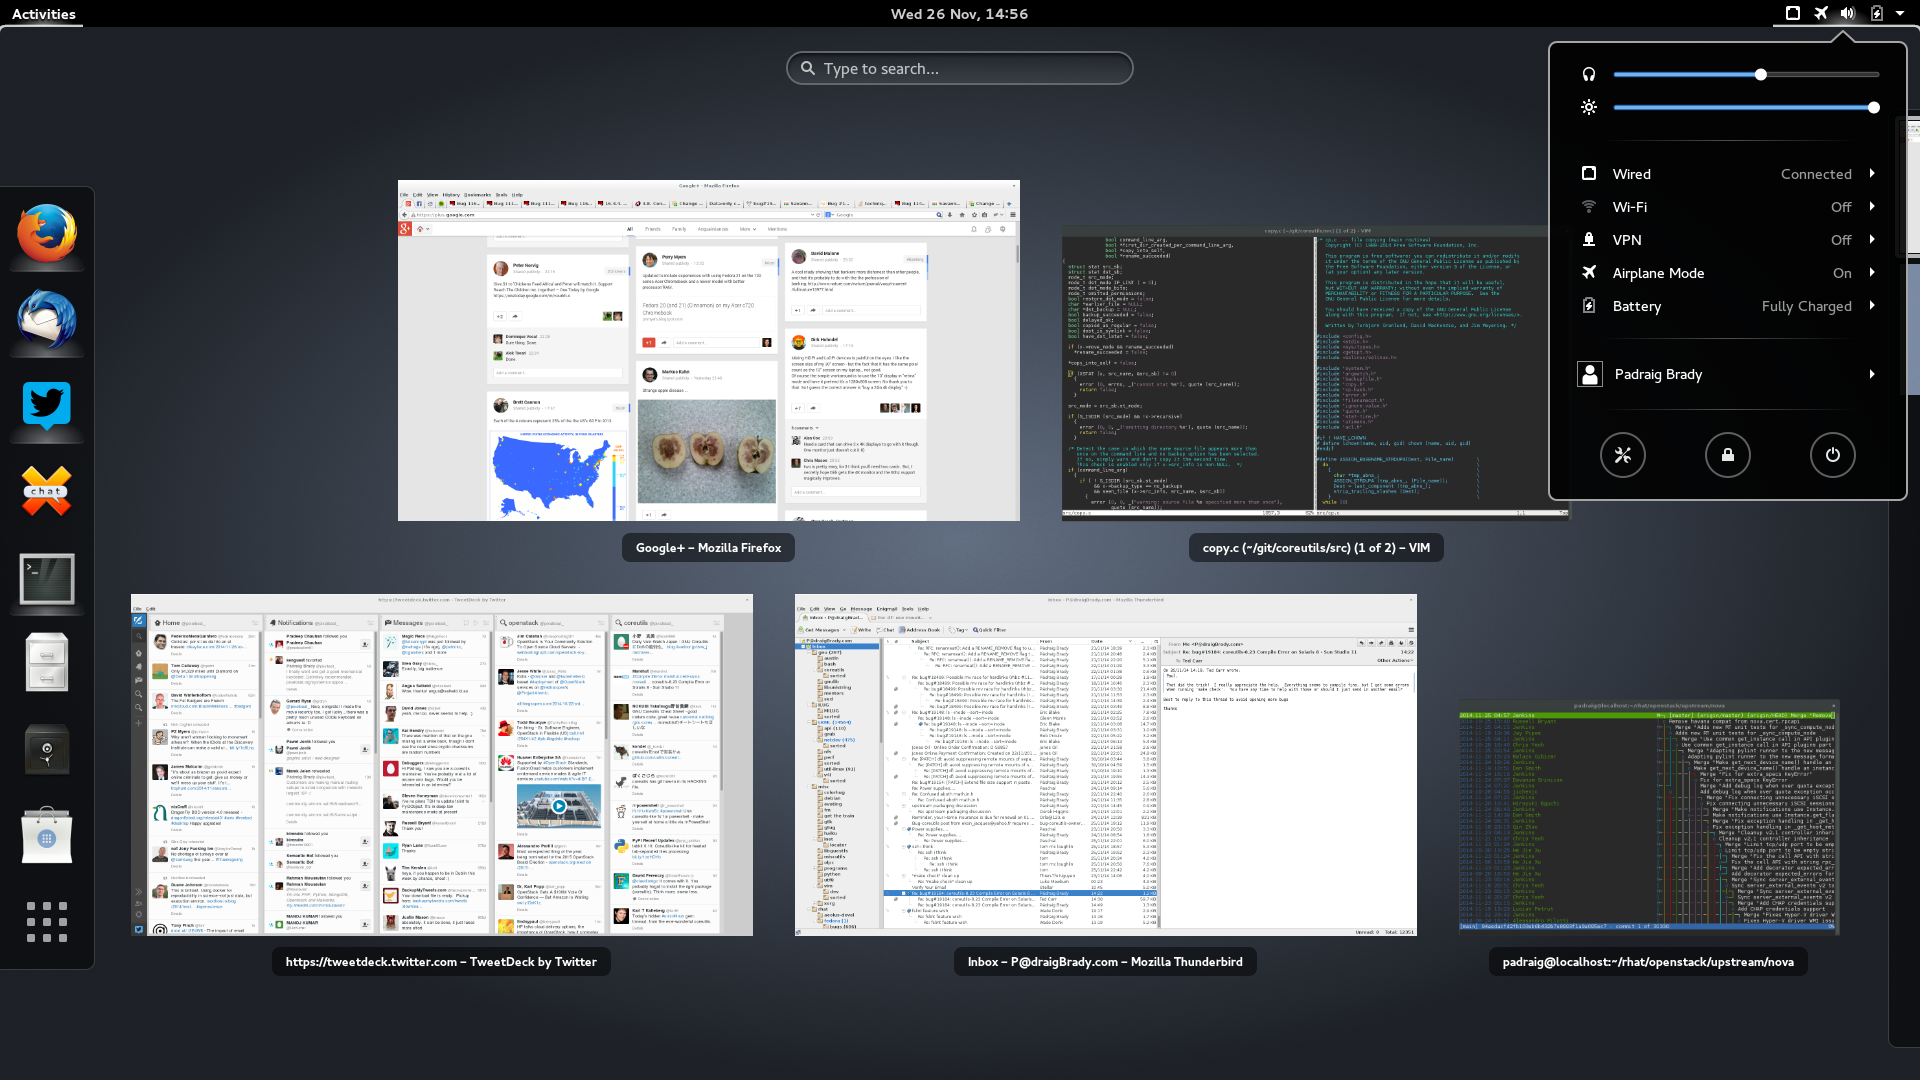Viewport: 1920px width, 1080px height.
Task: Click the Google+ – Mozilla Firefox caption
Action: 708,548
